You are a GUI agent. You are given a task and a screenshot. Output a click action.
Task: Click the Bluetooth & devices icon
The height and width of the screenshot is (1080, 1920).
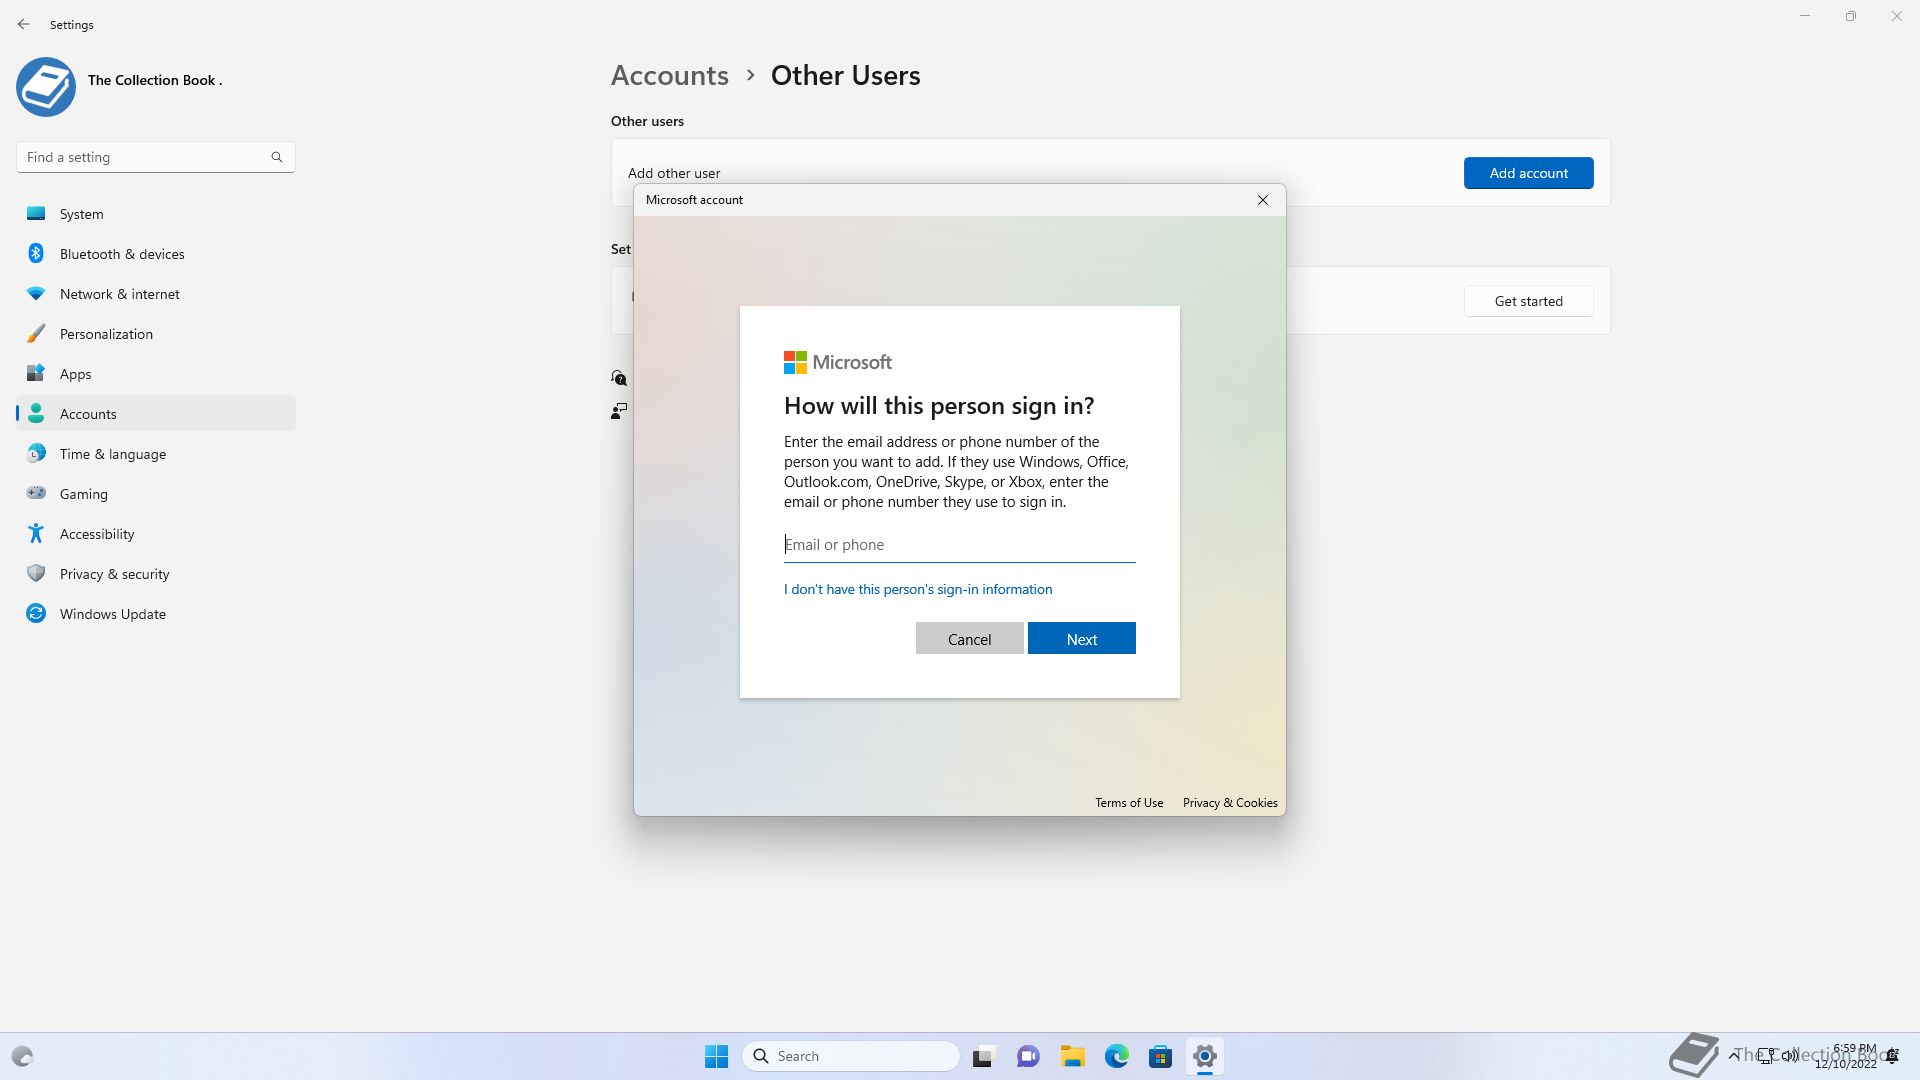(x=36, y=253)
